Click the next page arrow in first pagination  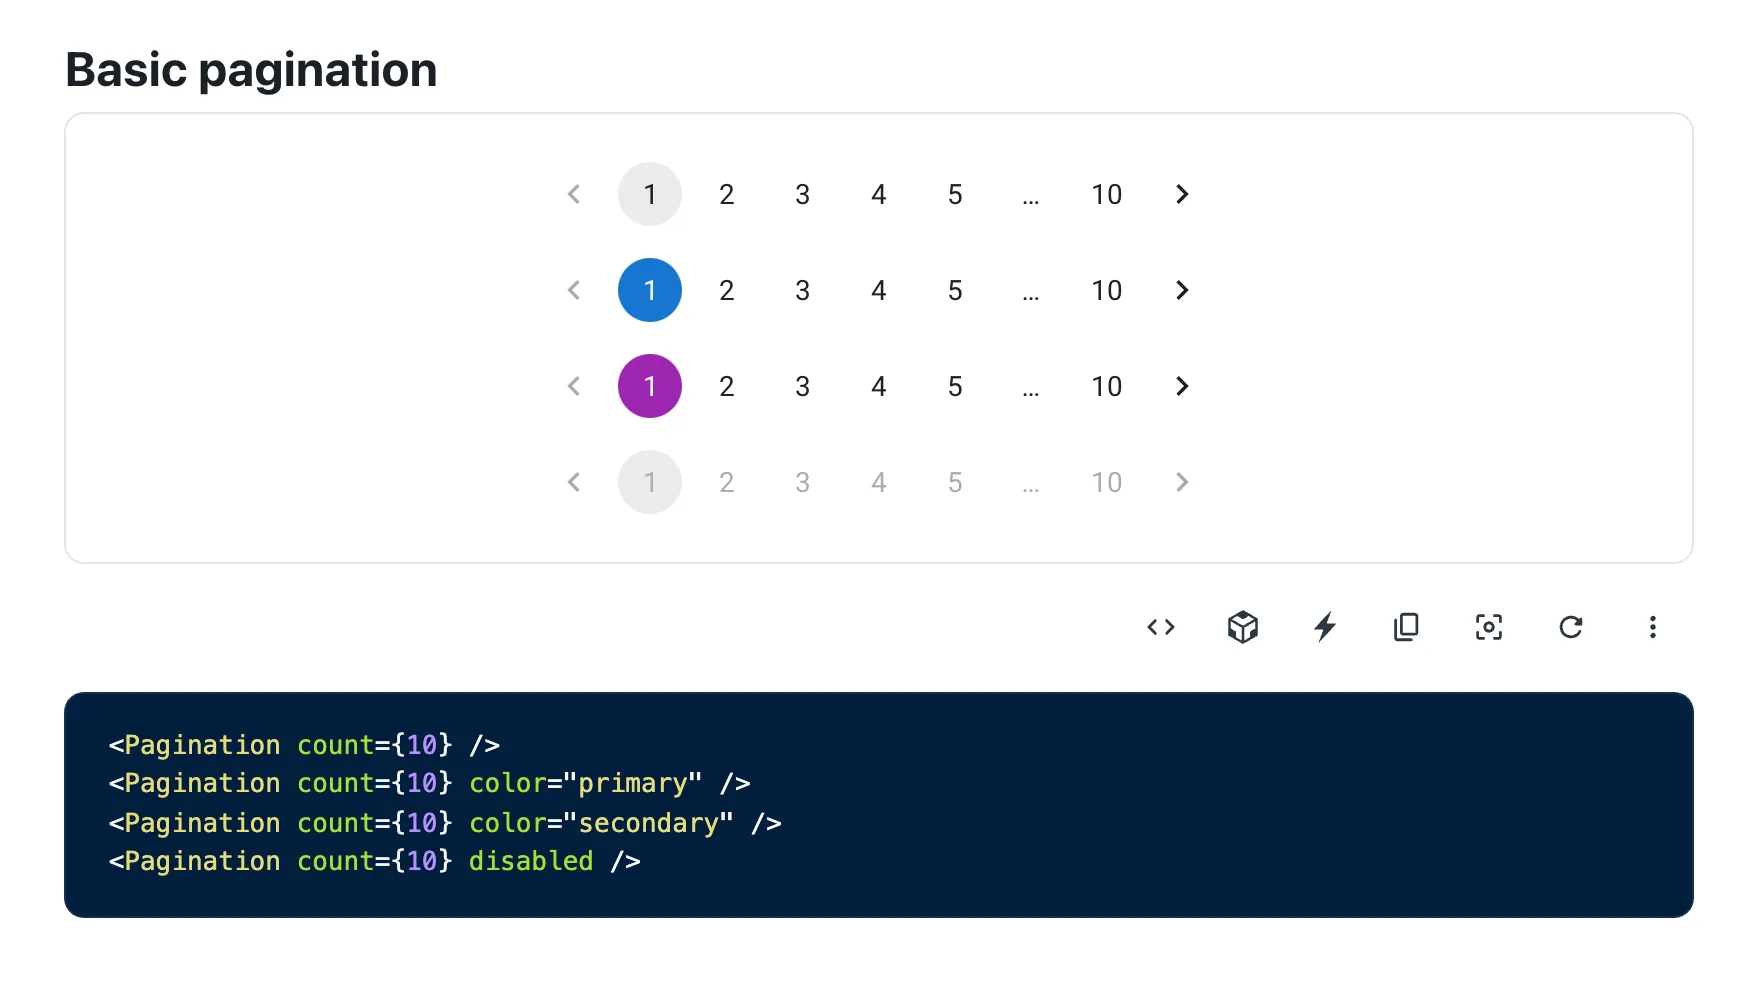(1182, 194)
